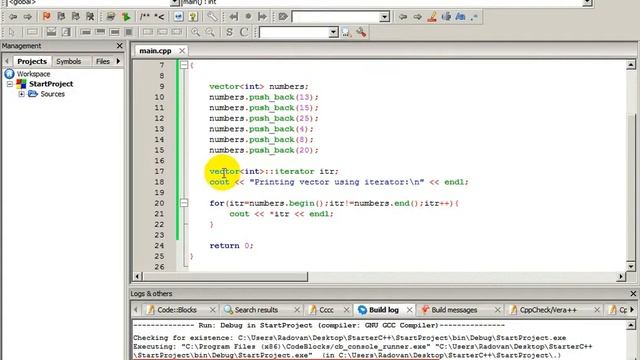Click the left double-arrow jump icon
Screen dimensions: 640x360
[233, 17]
